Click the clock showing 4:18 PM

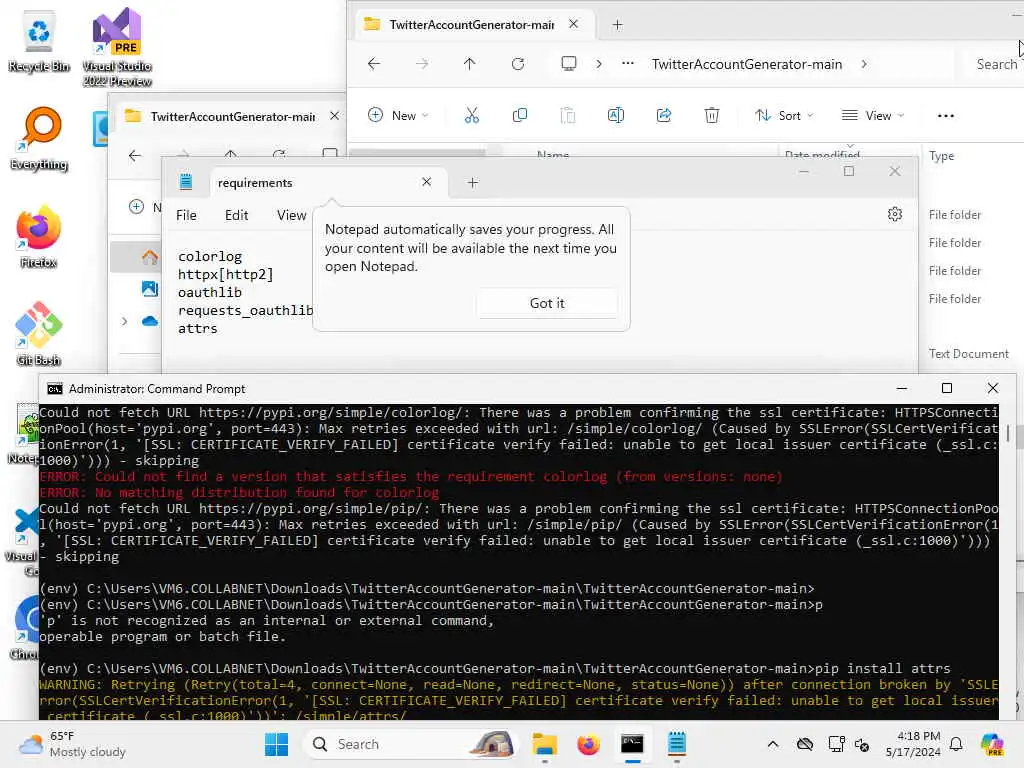coord(913,744)
